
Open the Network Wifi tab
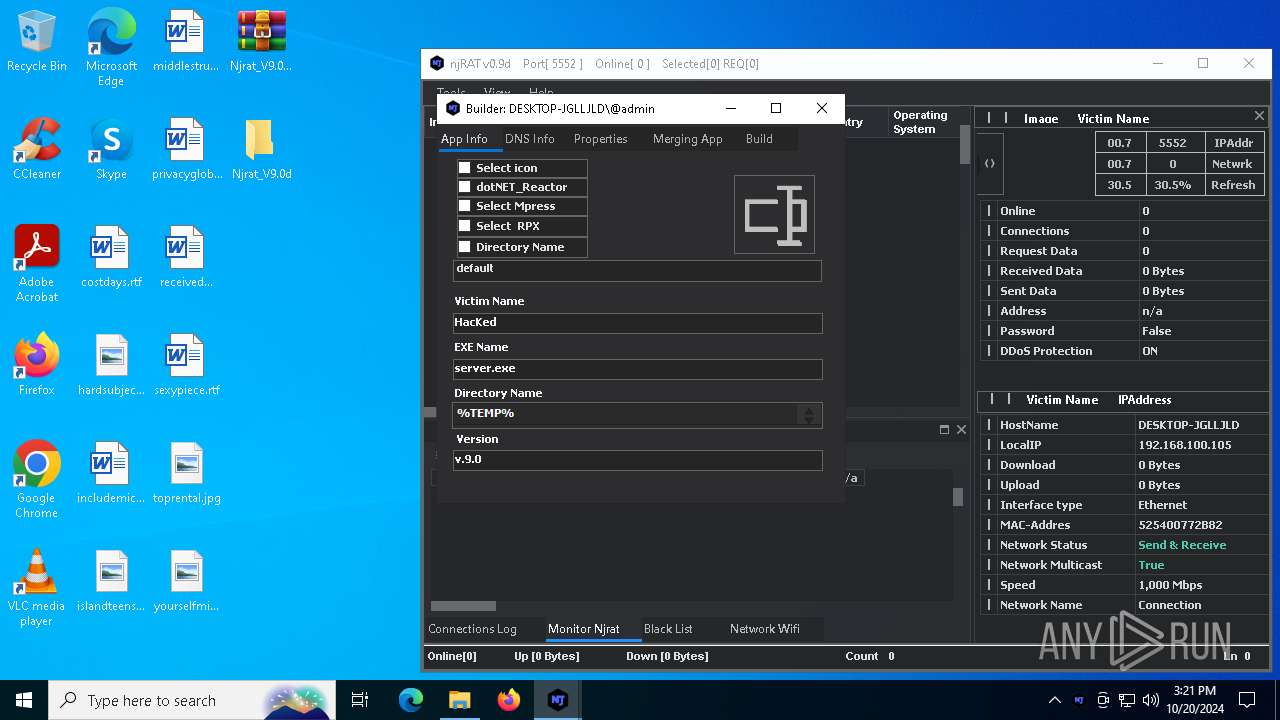click(x=765, y=629)
